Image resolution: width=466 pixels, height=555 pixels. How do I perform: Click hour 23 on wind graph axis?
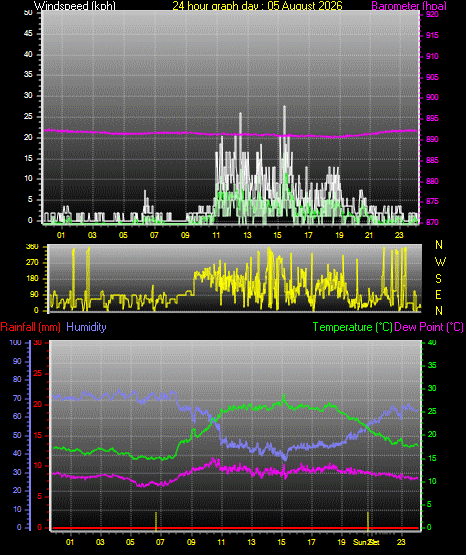pos(399,235)
